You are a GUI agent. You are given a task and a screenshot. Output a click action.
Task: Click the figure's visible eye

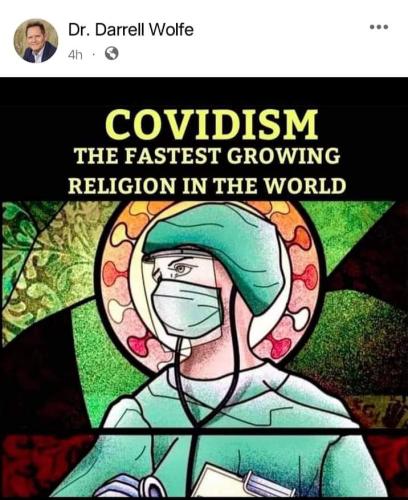pos(181,267)
